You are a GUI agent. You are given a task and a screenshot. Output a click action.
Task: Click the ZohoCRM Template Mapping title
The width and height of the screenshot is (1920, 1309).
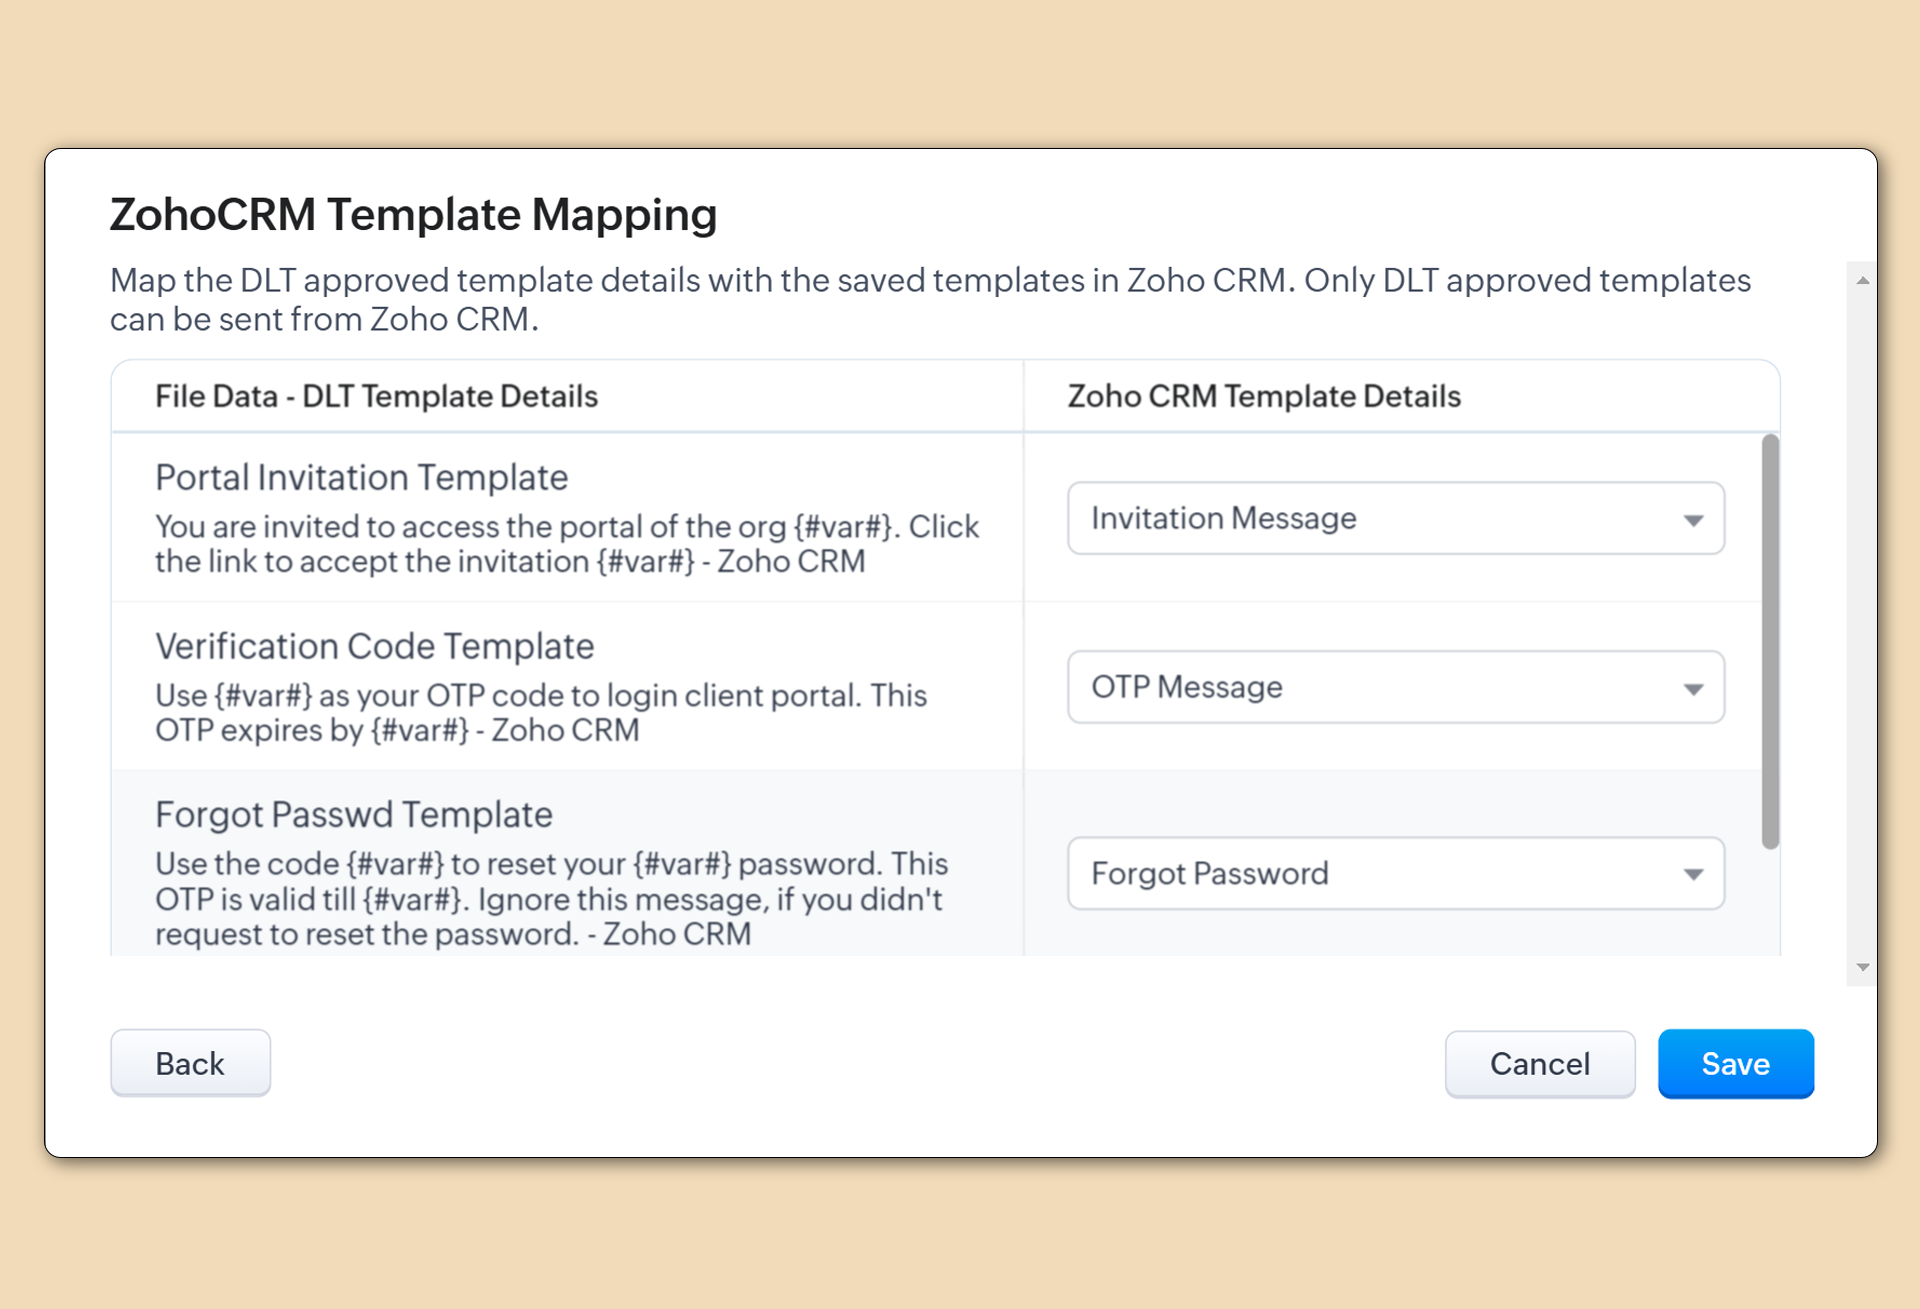413,215
